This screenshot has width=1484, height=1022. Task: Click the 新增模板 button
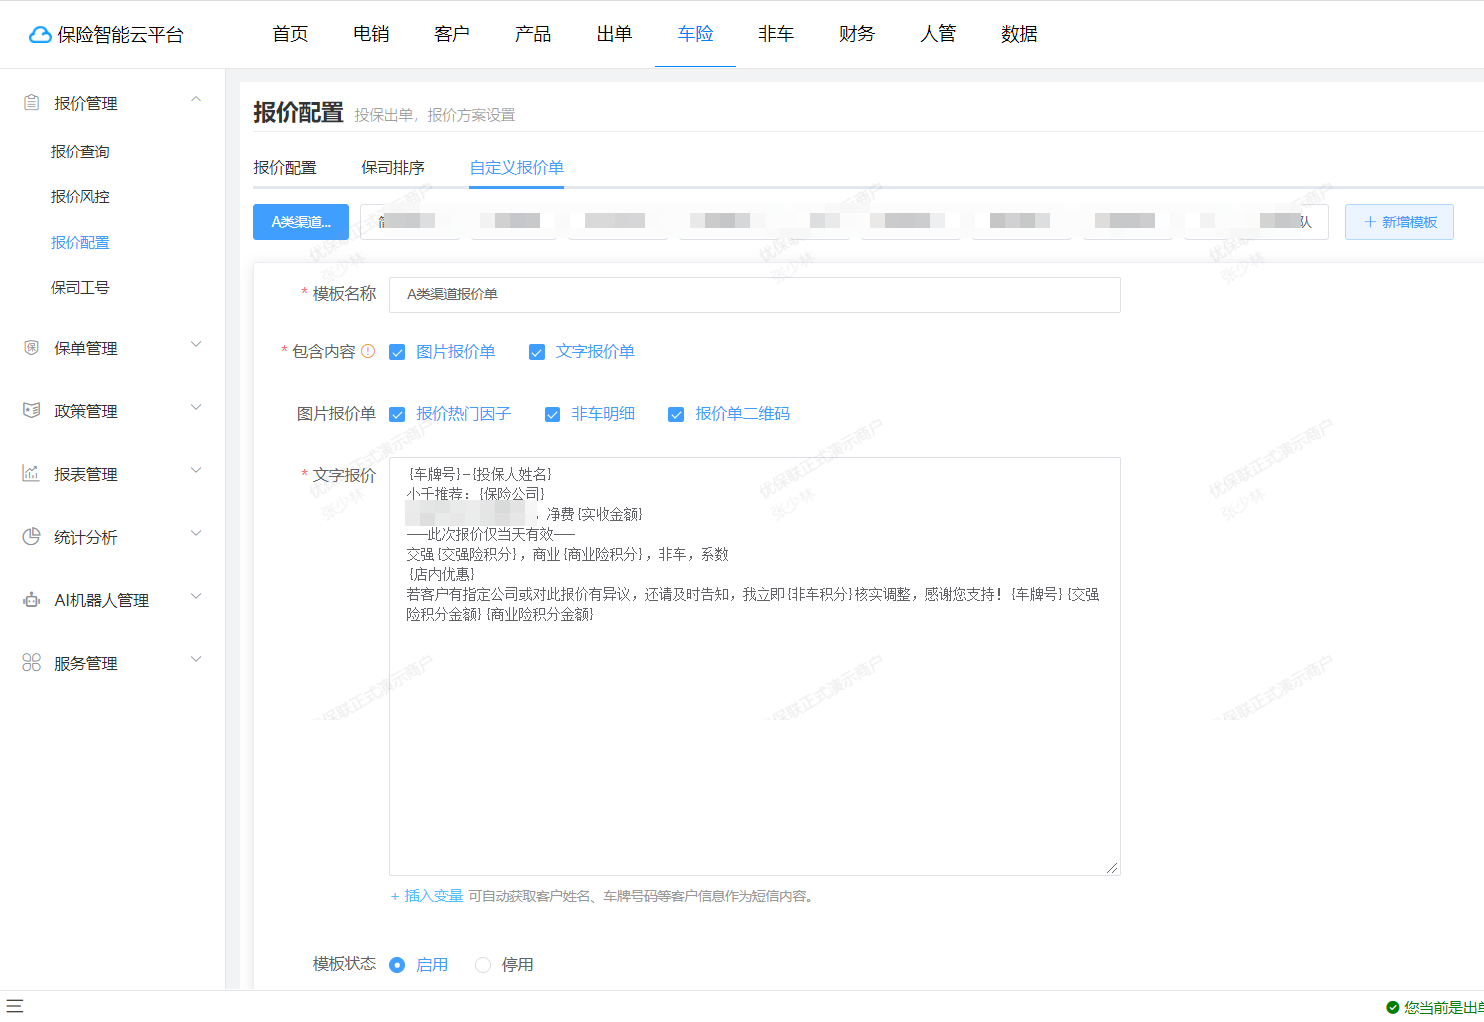pyautogui.click(x=1399, y=222)
